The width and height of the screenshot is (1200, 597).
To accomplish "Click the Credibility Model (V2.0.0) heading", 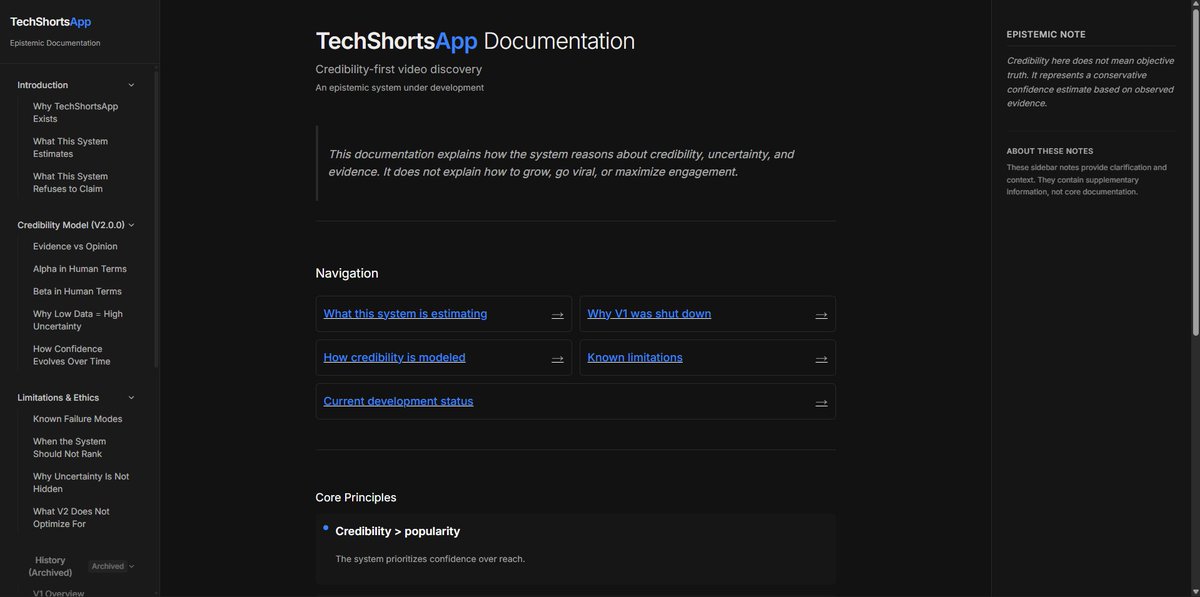I will (71, 225).
